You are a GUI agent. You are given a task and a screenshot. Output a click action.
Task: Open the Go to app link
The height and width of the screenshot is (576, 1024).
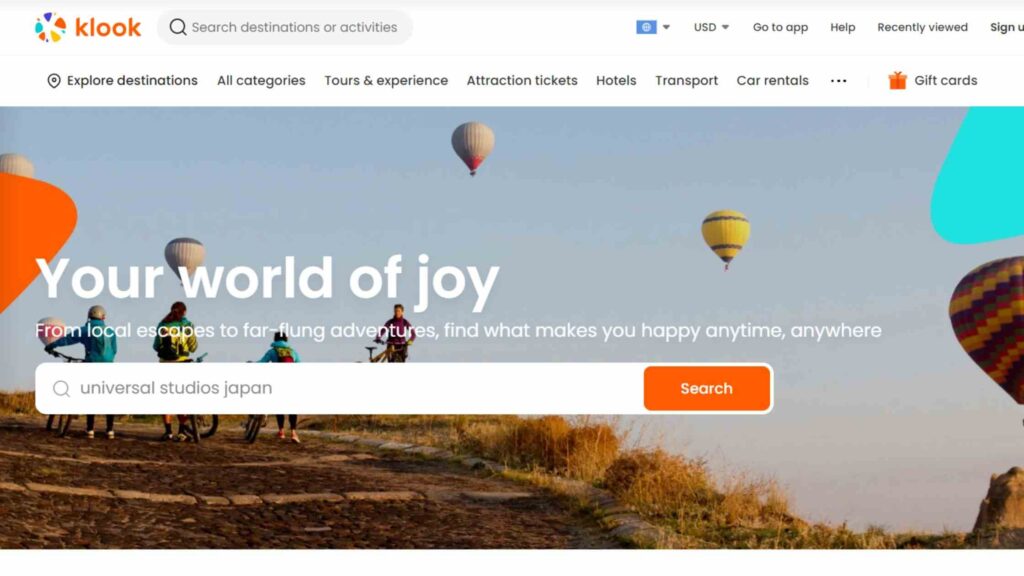coord(780,27)
